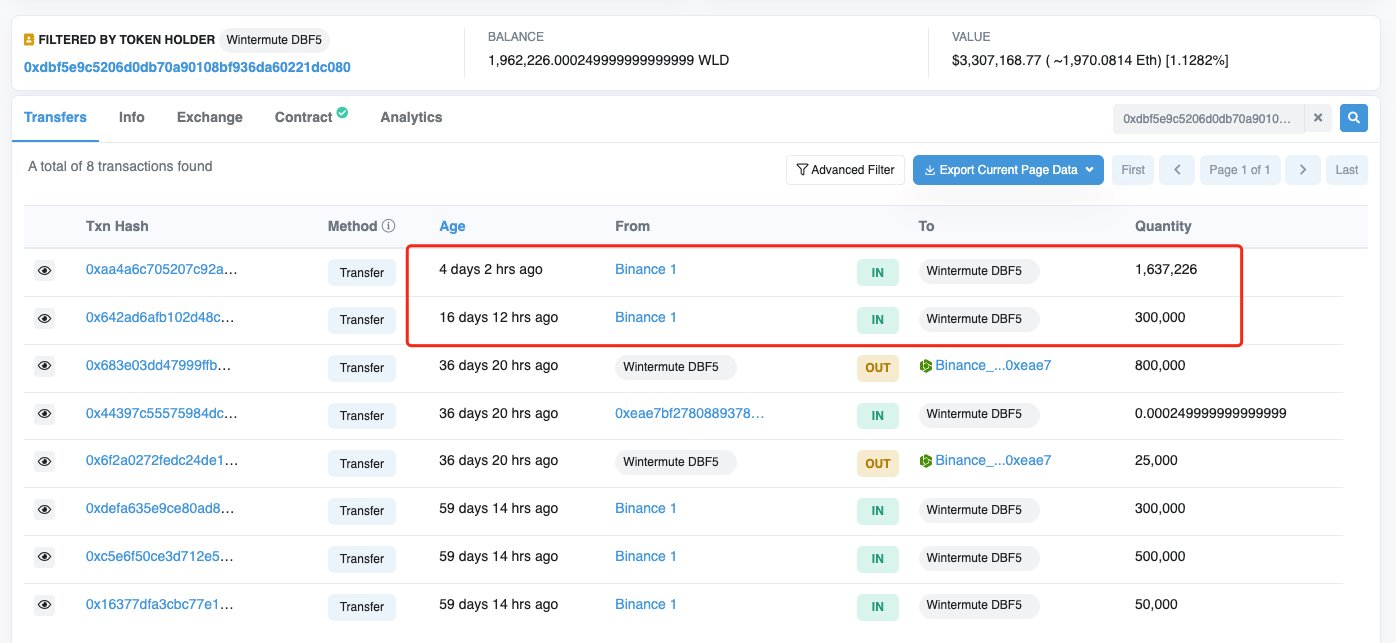Click the First page button
Image resolution: width=1396 pixels, height=643 pixels.
tap(1133, 170)
